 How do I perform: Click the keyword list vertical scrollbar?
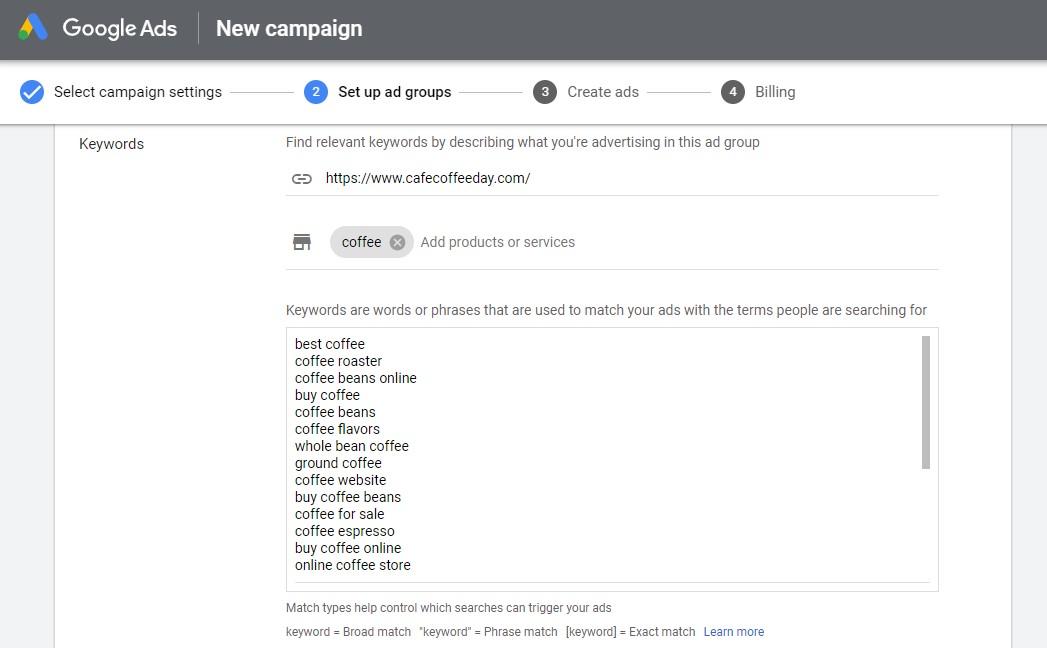click(925, 402)
